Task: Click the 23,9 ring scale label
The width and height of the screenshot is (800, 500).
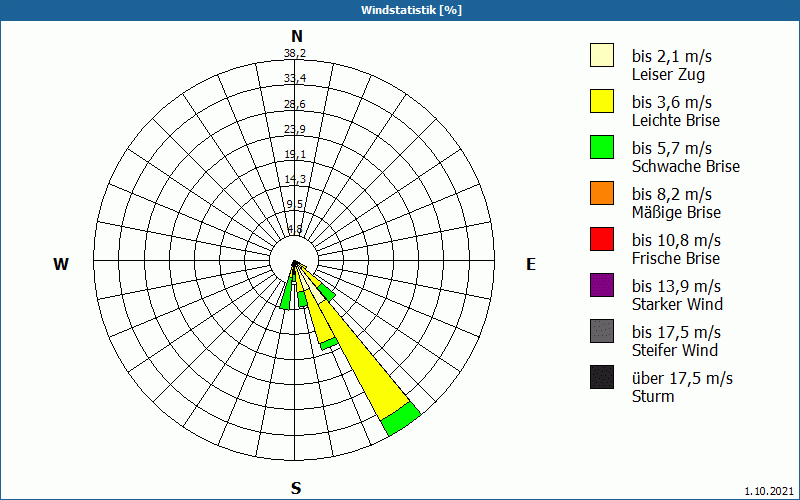Action: 295,129
